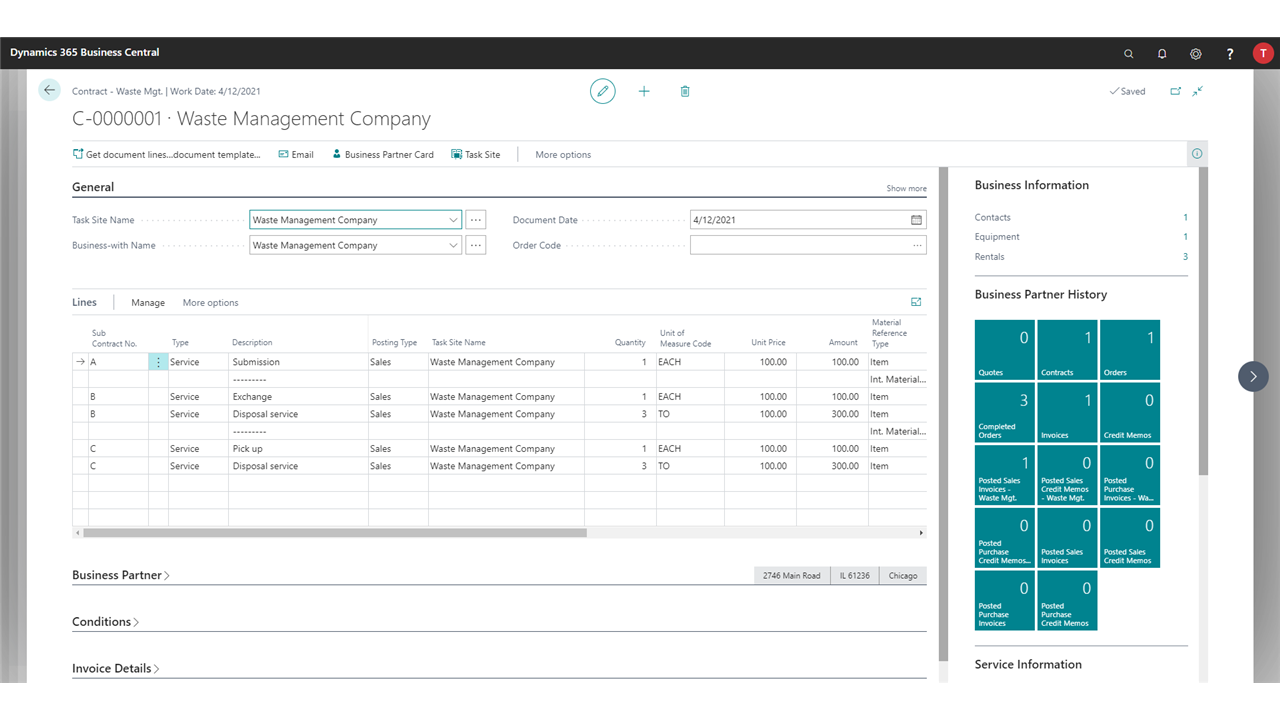Click the Chicago summary in Business Partner
Screen dimensions: 1280x720
click(903, 576)
